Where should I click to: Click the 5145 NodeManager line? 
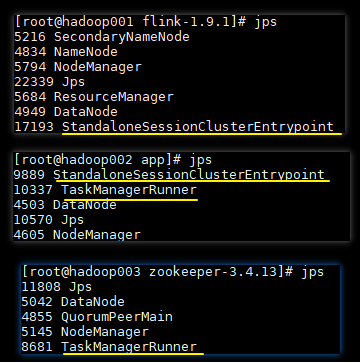[85, 332]
